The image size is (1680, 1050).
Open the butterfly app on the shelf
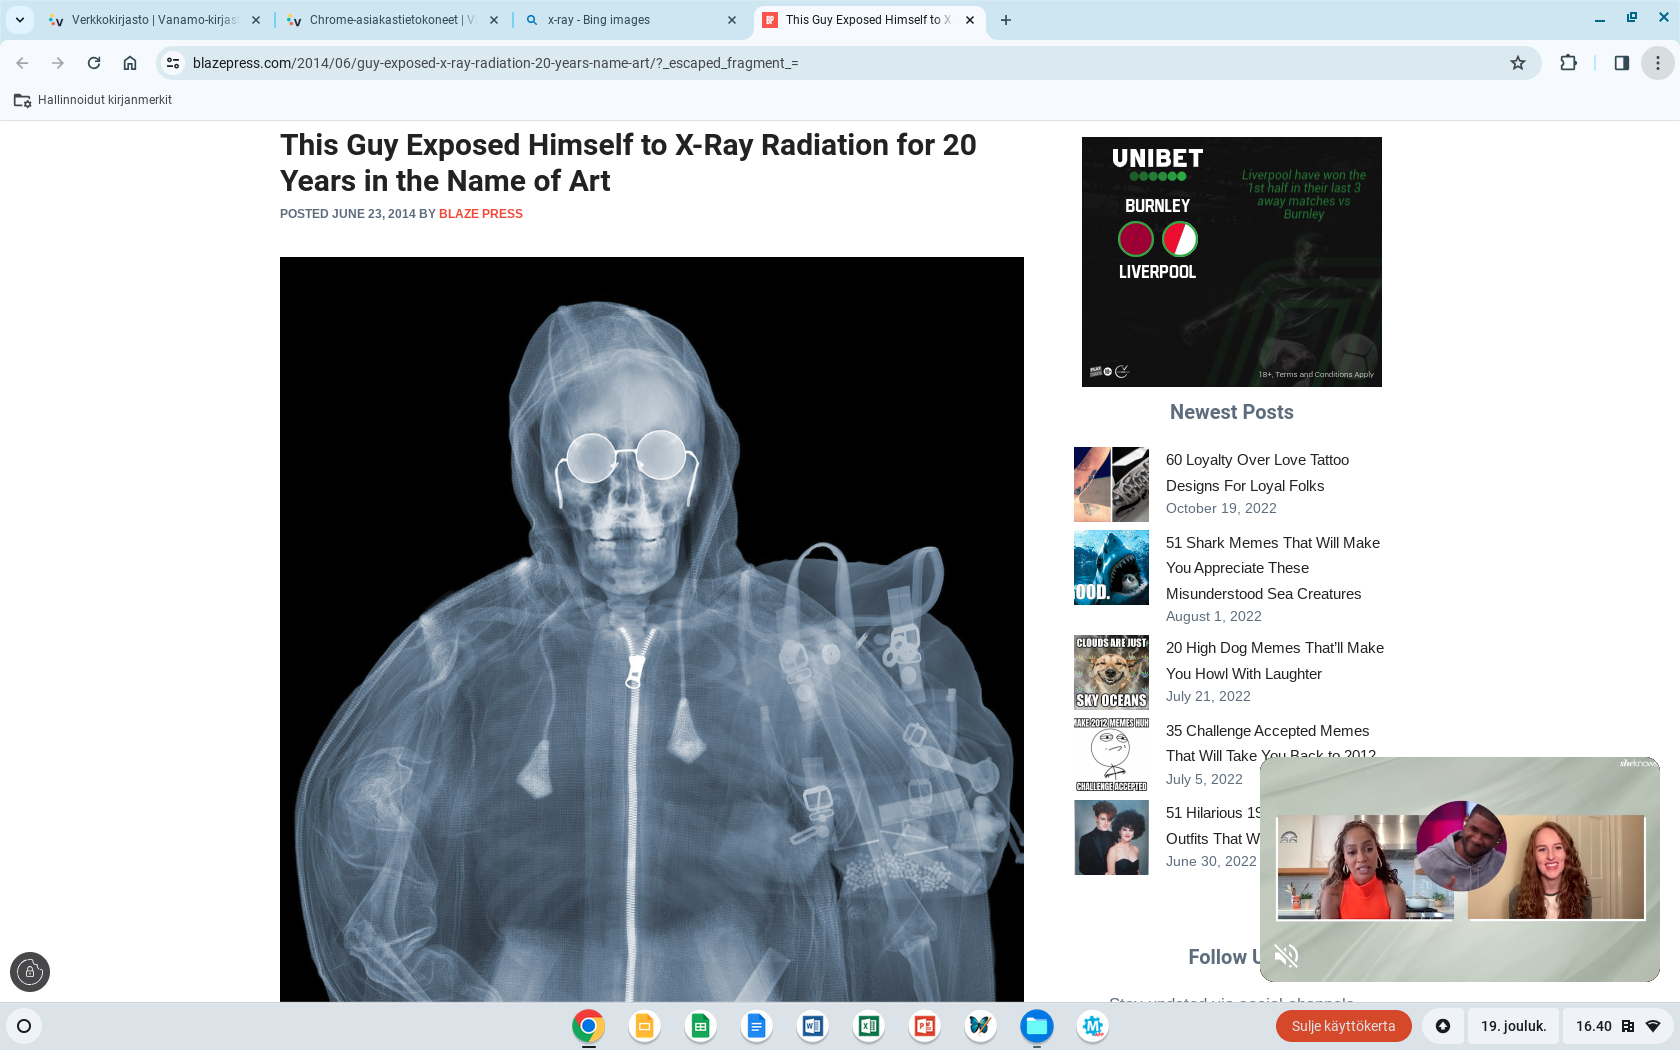[980, 1026]
